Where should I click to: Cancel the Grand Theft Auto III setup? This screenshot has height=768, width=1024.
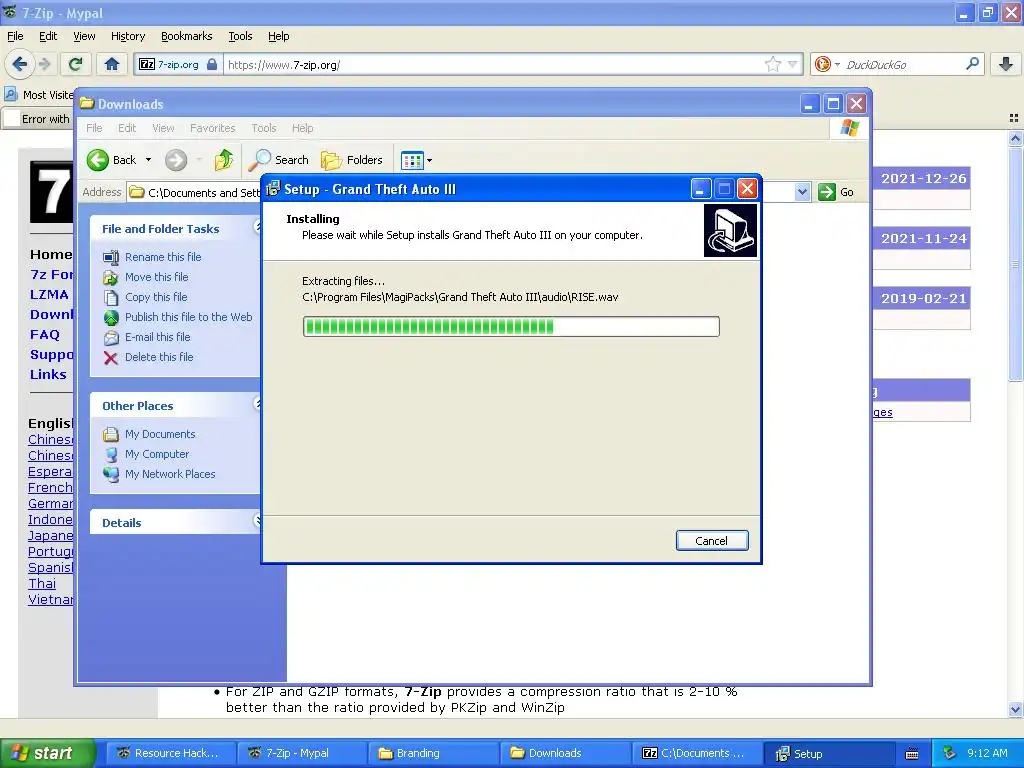(x=712, y=541)
